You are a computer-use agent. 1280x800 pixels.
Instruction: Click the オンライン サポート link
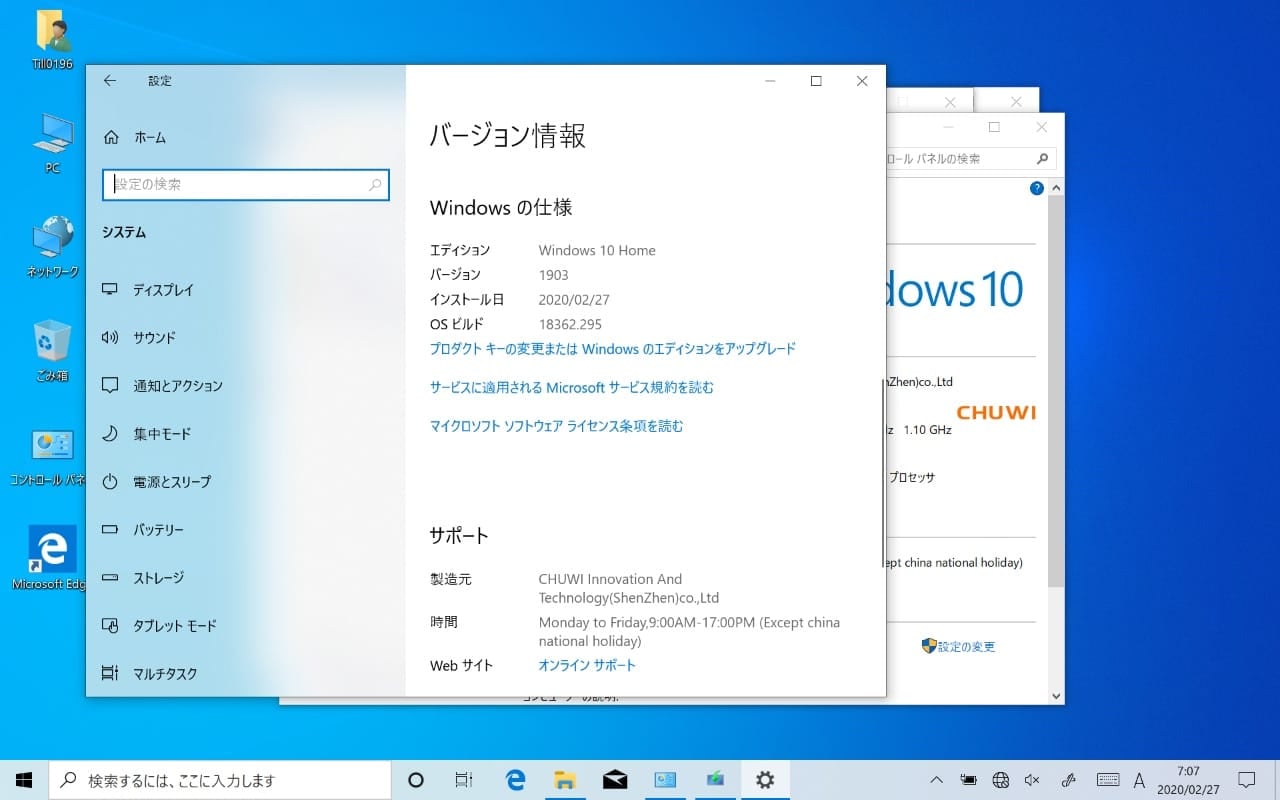point(587,665)
